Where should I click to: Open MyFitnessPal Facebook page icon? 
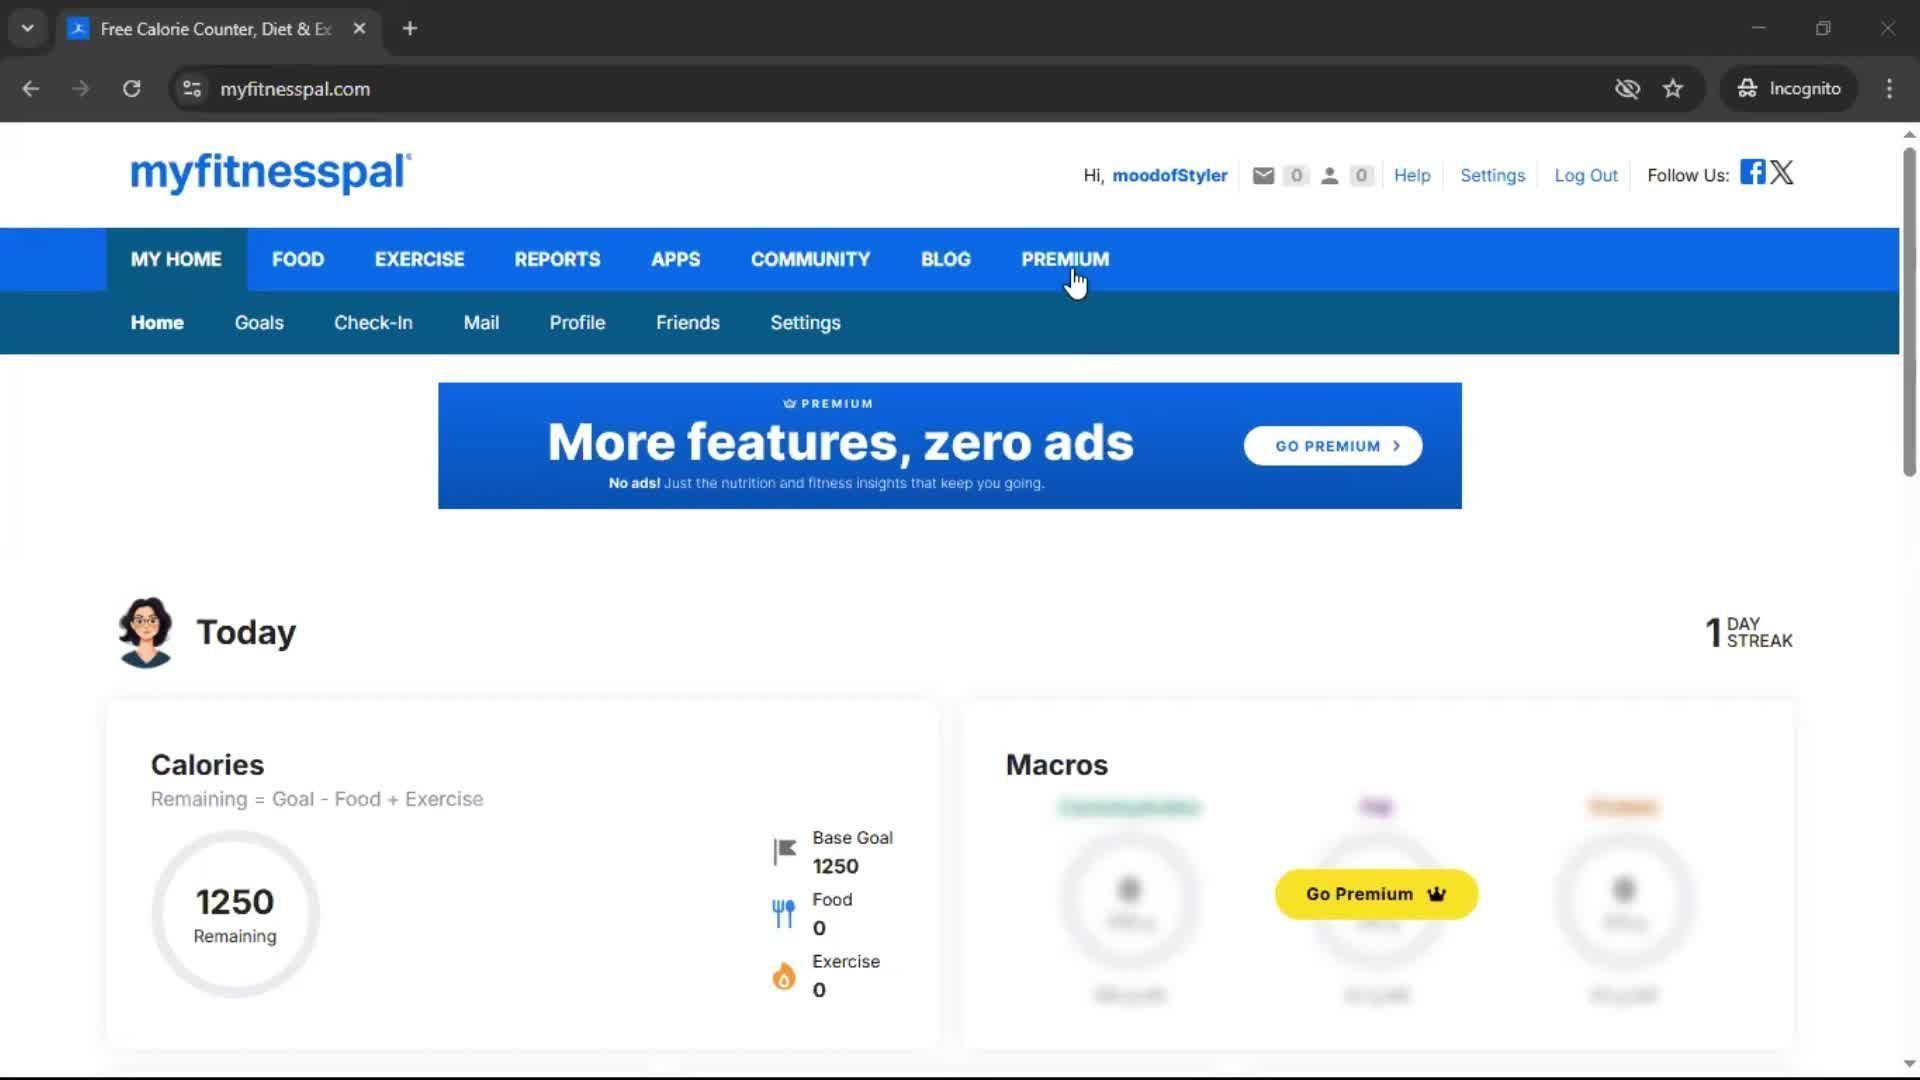click(x=1752, y=172)
